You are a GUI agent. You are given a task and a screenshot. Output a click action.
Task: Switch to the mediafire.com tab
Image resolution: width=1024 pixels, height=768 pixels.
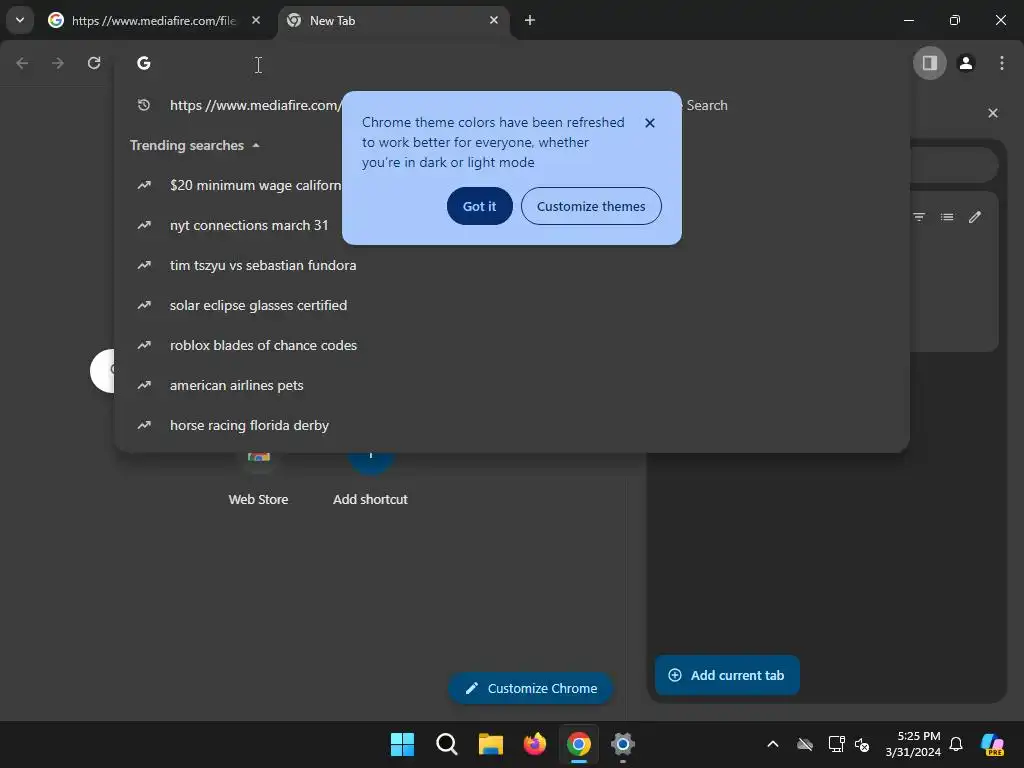(x=153, y=20)
